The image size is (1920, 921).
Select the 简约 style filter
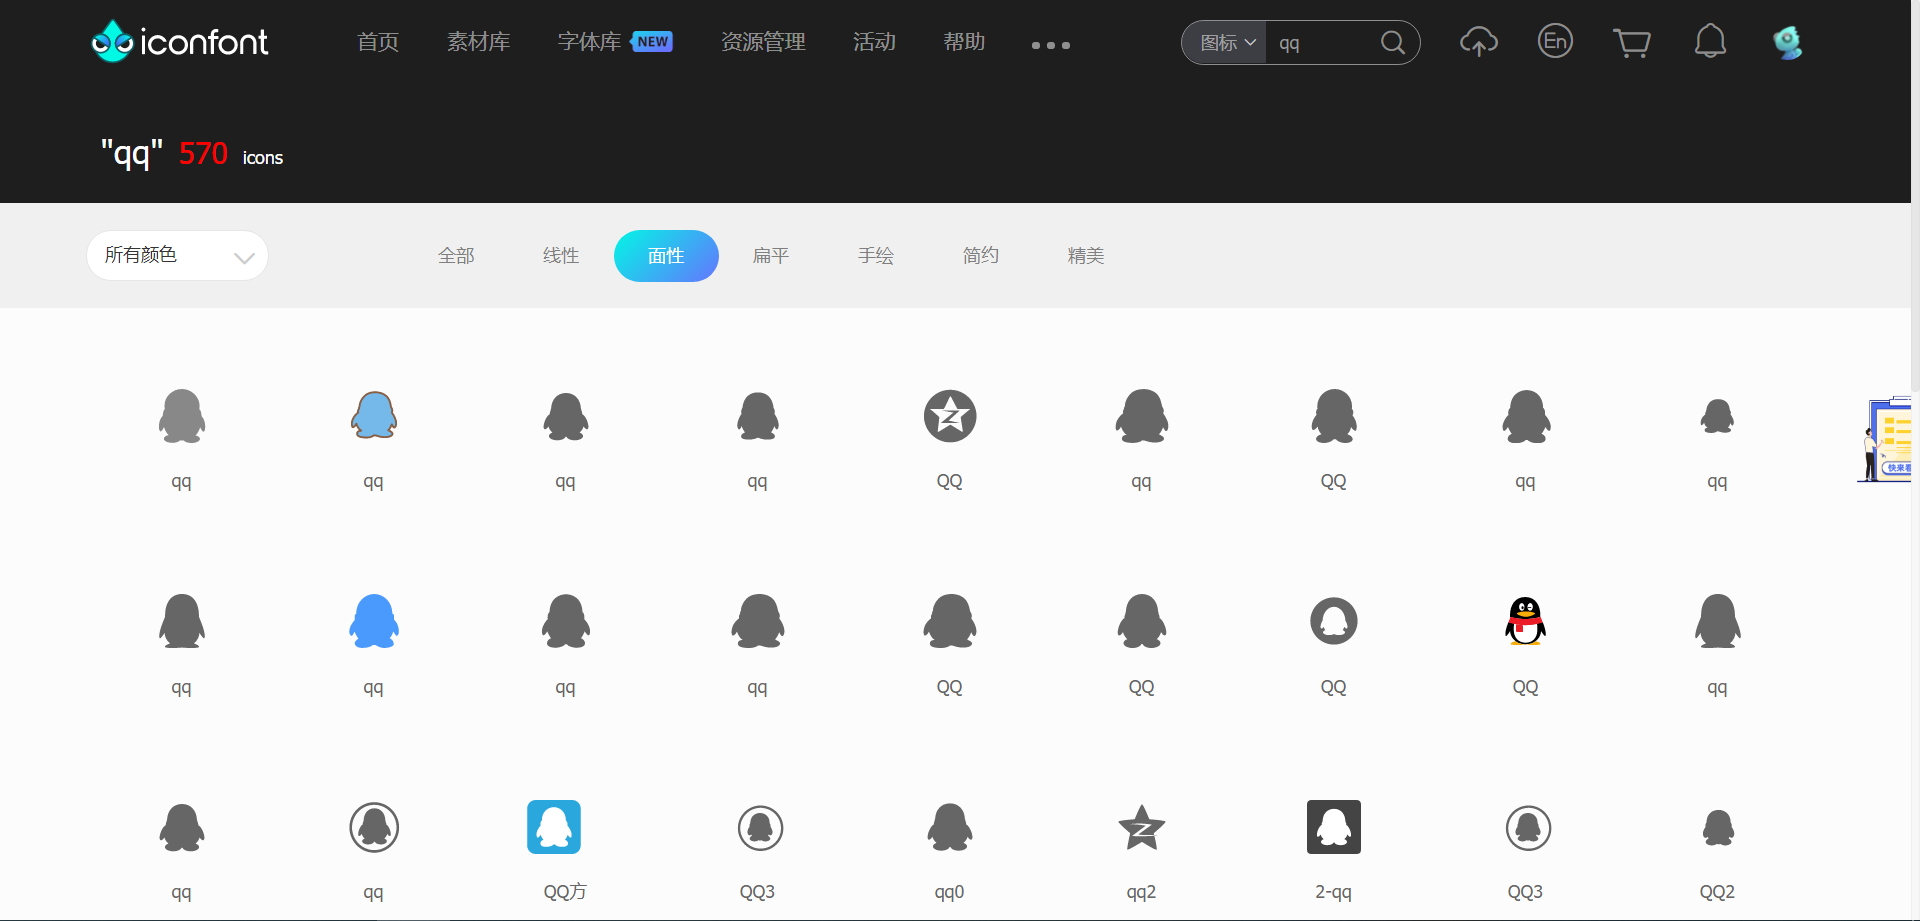[981, 256]
